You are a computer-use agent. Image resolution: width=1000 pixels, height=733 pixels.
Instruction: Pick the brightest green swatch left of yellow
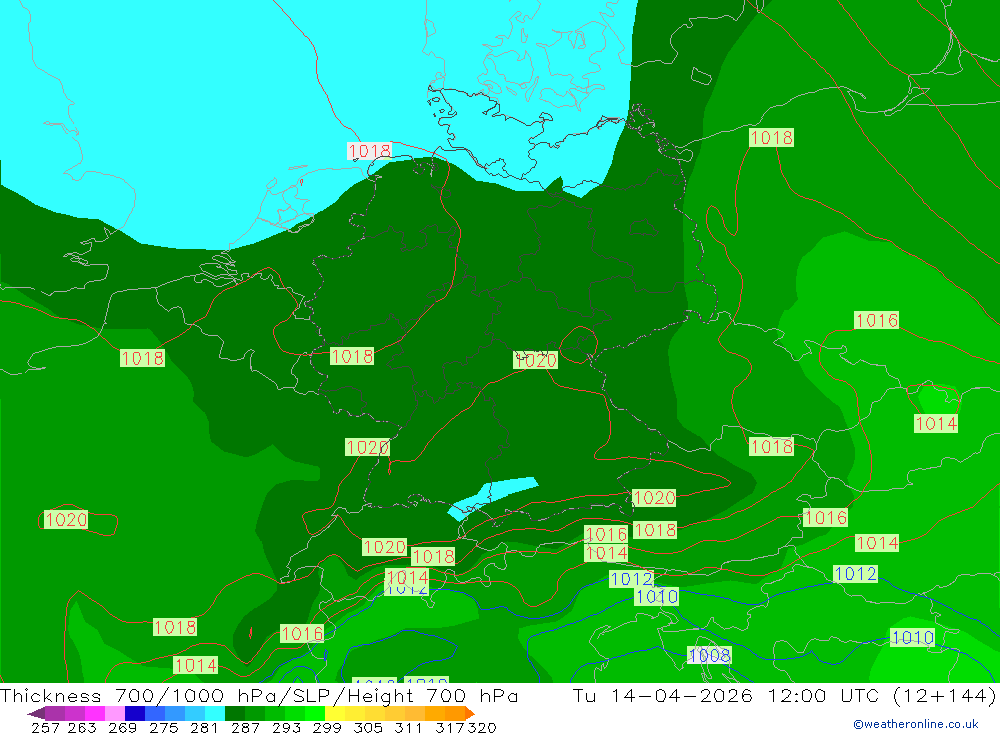click(x=315, y=713)
